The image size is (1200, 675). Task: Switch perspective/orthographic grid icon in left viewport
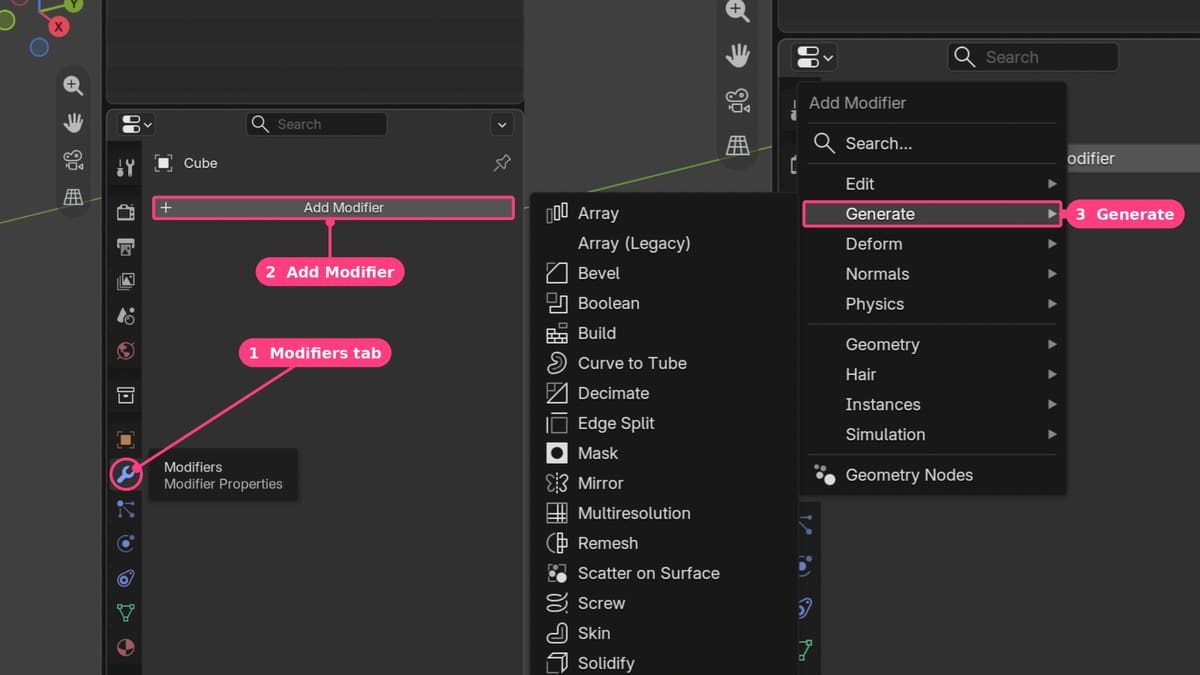(x=73, y=197)
